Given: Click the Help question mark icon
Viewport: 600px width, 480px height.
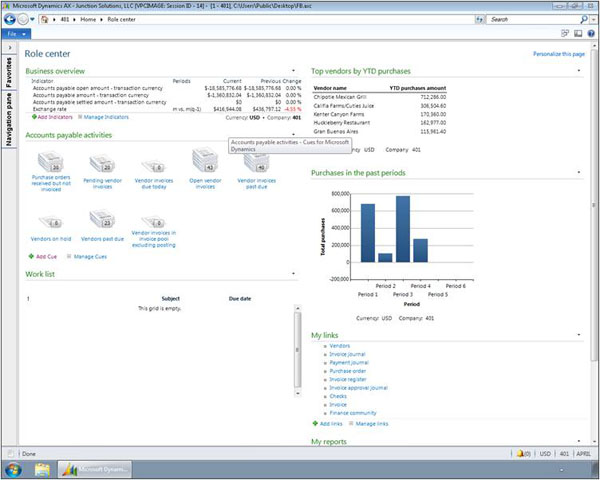Looking at the screenshot, I should point(591,34).
